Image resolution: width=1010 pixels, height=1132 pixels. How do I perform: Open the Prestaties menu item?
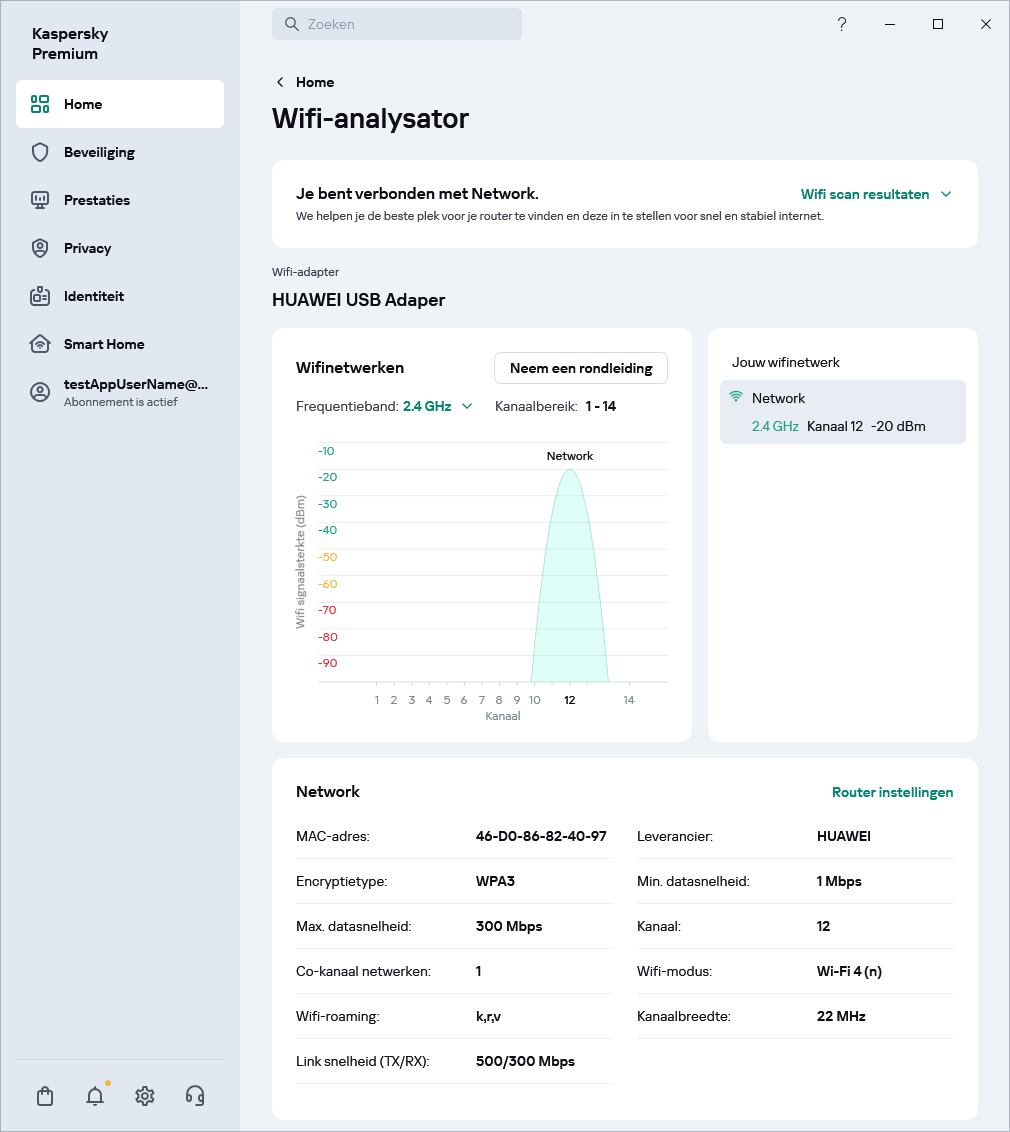(x=97, y=200)
